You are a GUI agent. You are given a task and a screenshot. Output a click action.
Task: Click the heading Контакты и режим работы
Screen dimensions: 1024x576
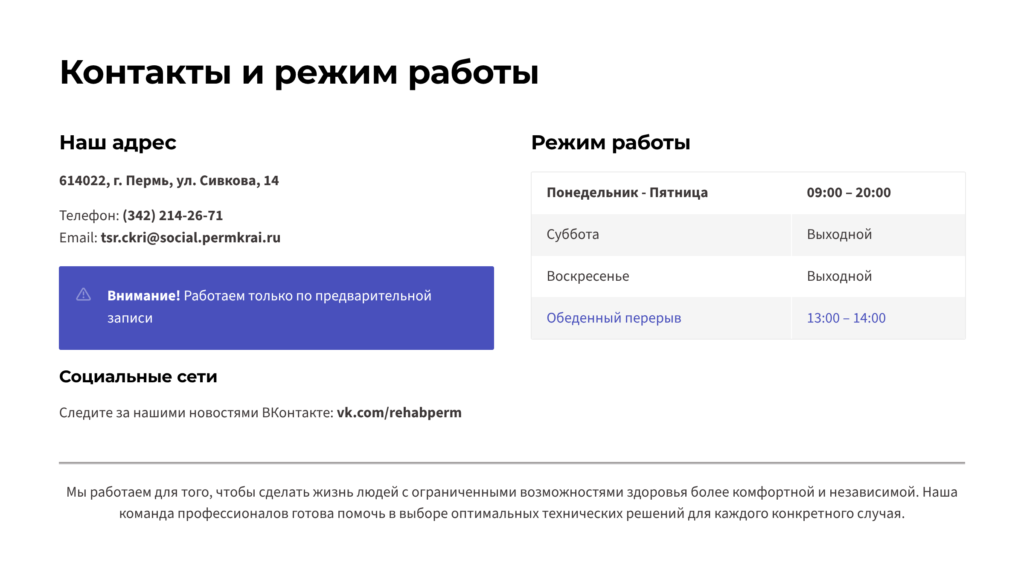[x=299, y=72]
